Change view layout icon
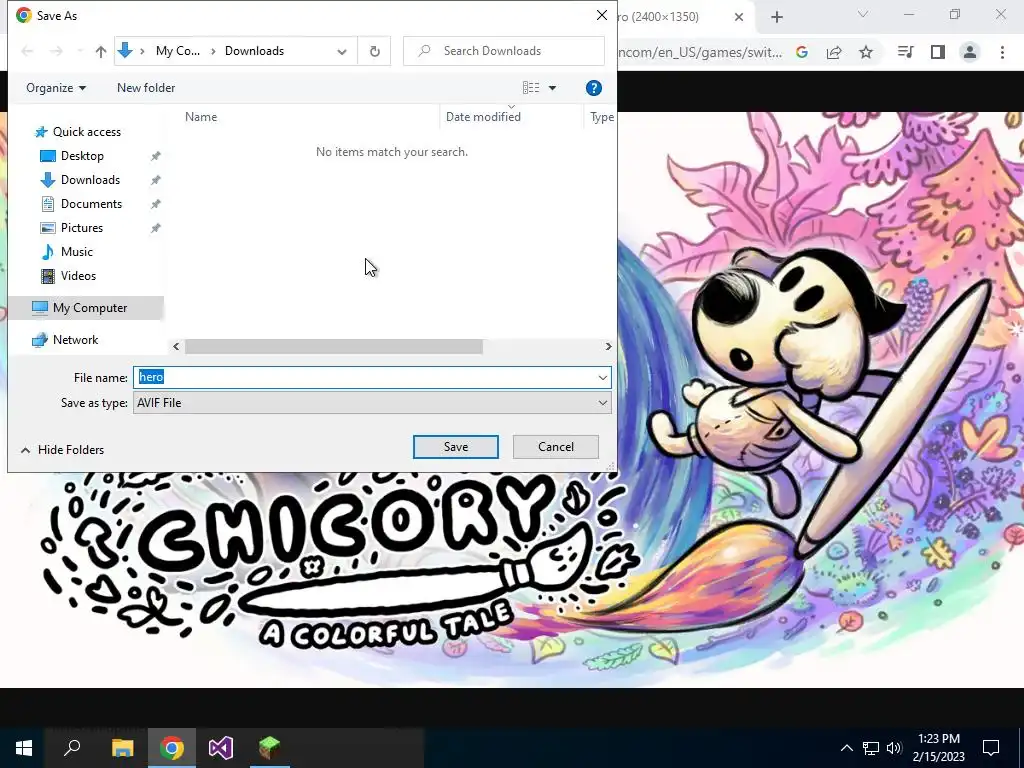The image size is (1024, 768). pyautogui.click(x=531, y=88)
